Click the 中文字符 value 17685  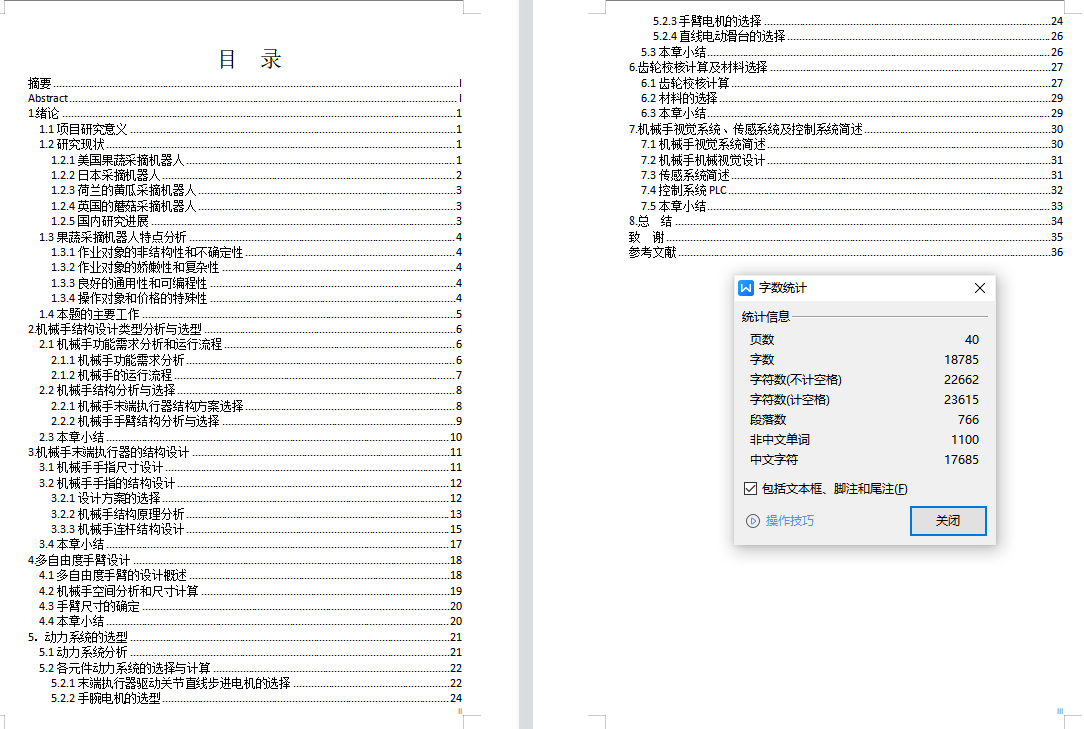(x=961, y=460)
